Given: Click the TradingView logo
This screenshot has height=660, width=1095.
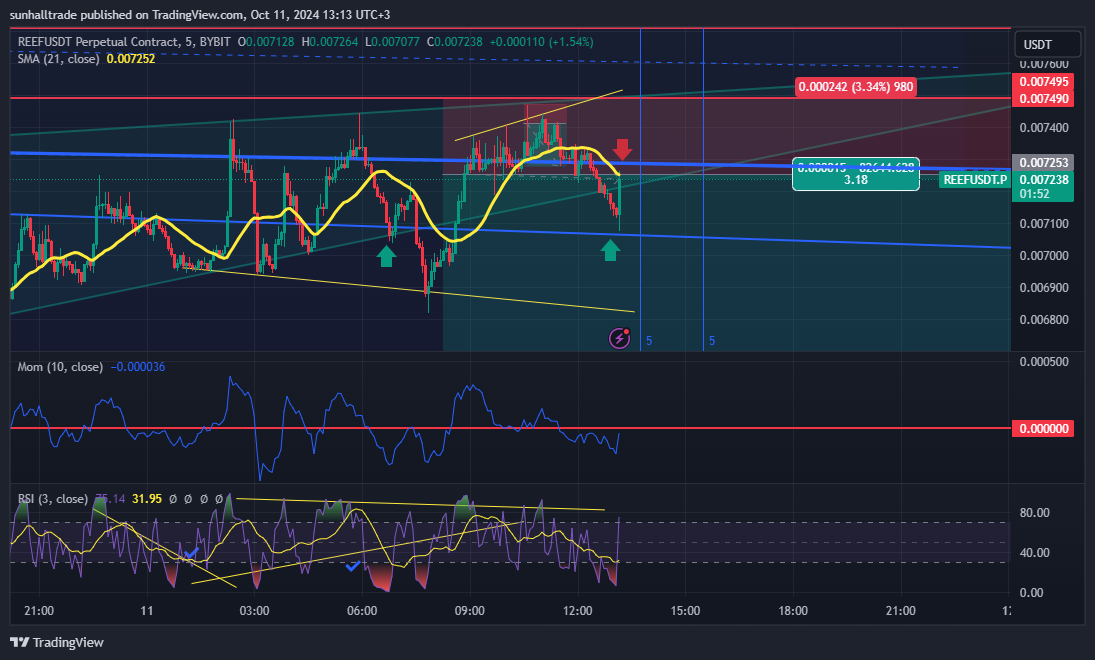Looking at the screenshot, I should [57, 643].
